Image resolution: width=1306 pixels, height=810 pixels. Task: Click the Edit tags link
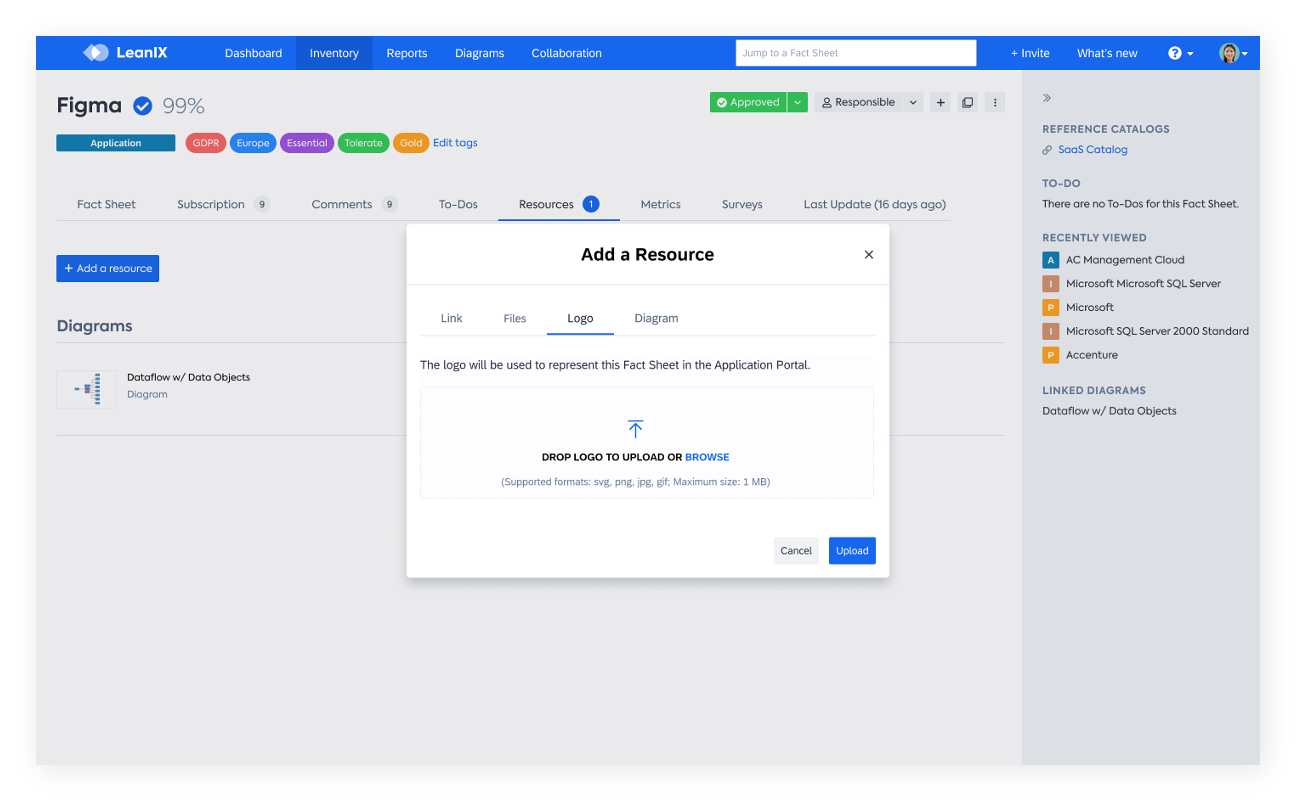[455, 143]
